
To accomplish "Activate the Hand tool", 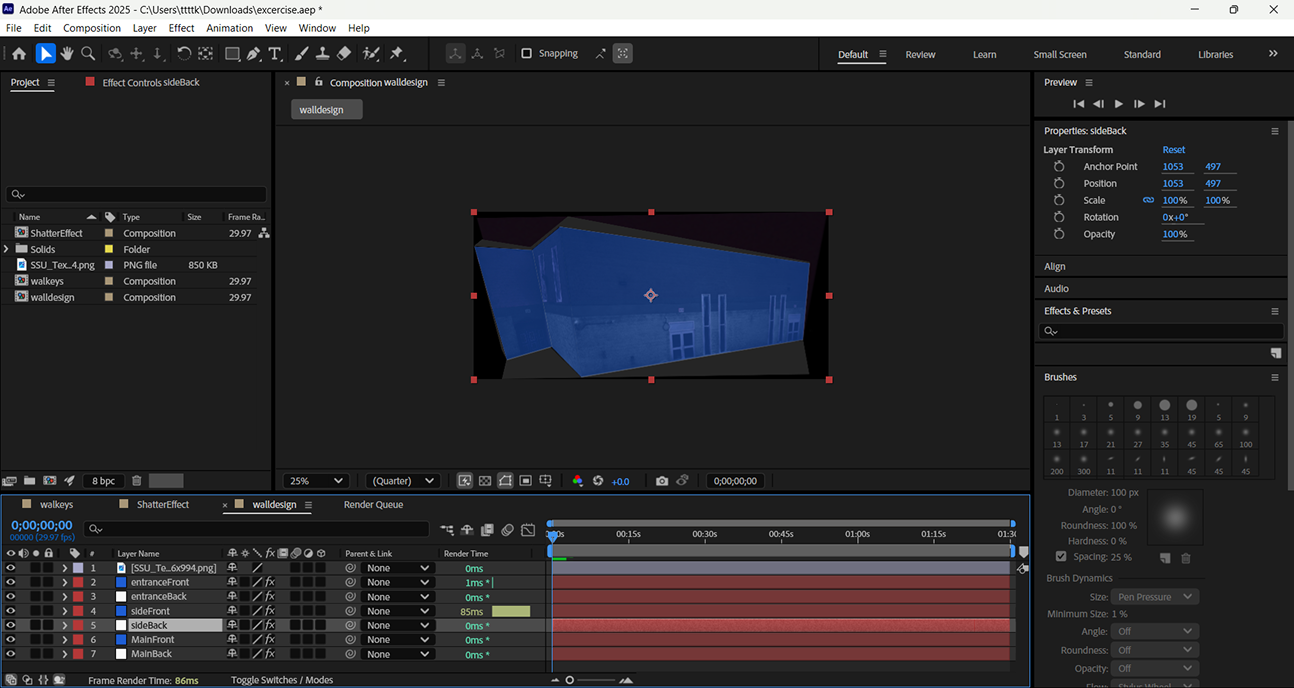I will click(67, 53).
